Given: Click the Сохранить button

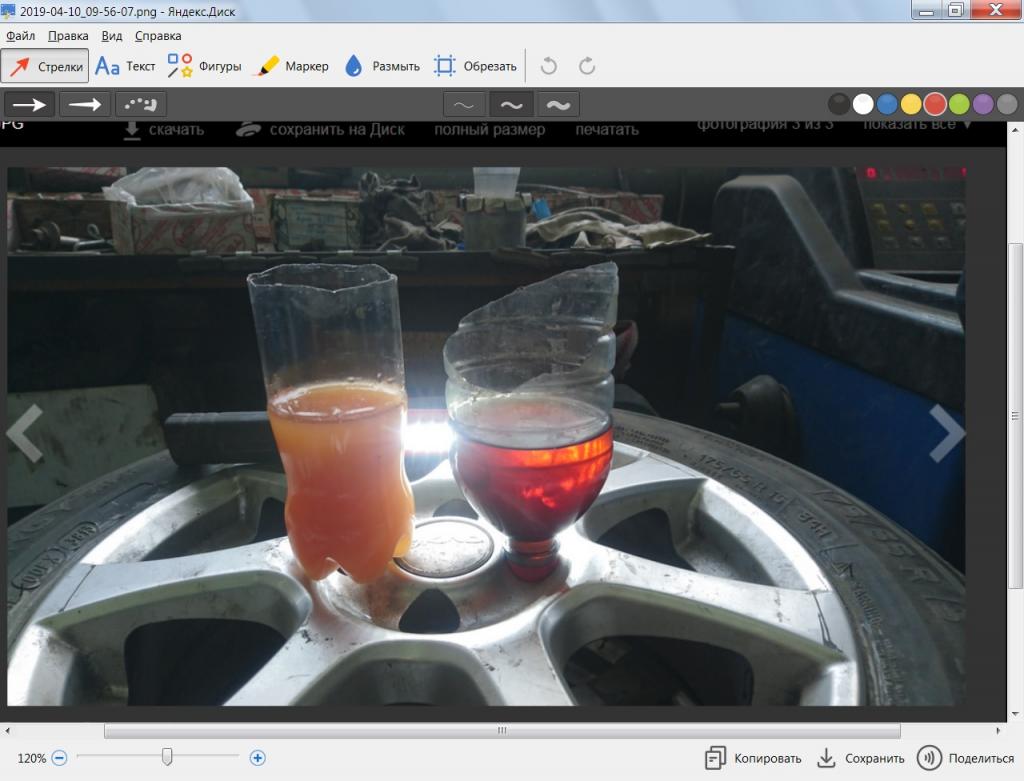Looking at the screenshot, I should click(861, 758).
